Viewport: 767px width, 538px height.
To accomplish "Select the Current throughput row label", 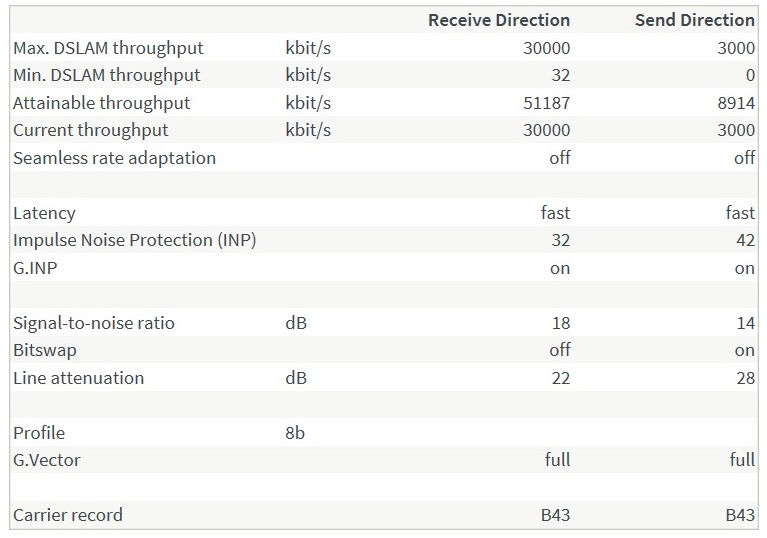I will pyautogui.click(x=91, y=130).
